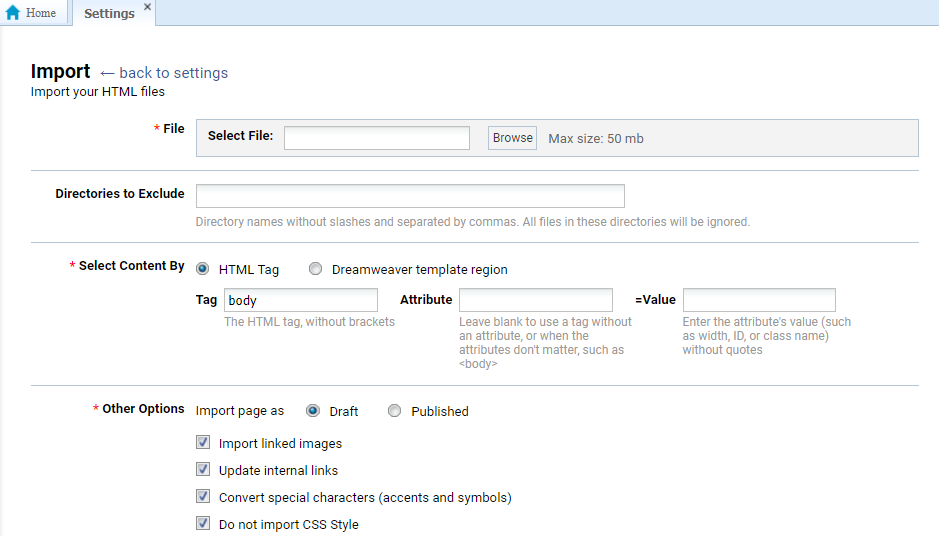
Task: Click the =Value text field
Action: (x=758, y=300)
